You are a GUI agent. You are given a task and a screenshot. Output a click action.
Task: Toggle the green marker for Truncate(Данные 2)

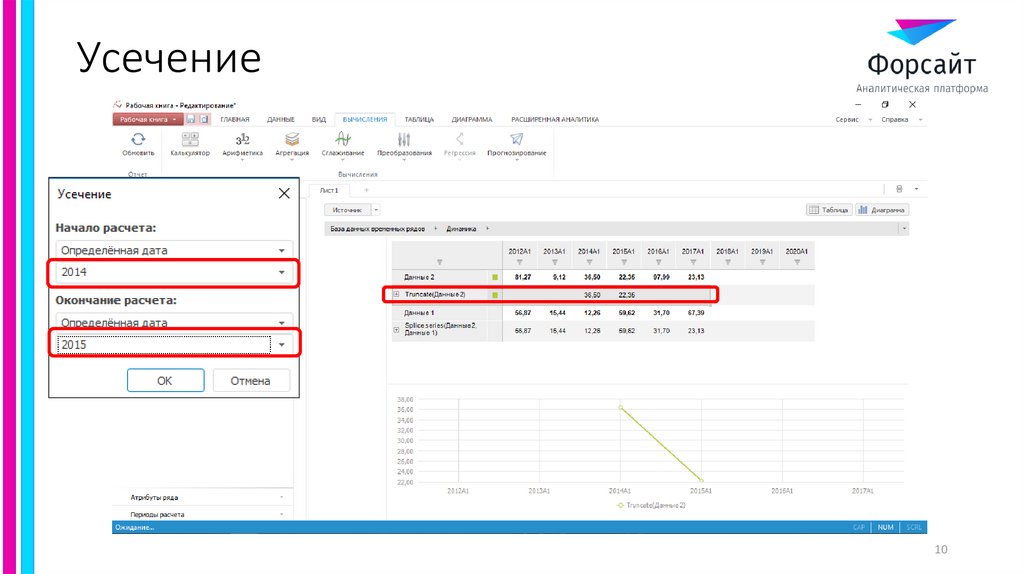[x=494, y=295]
